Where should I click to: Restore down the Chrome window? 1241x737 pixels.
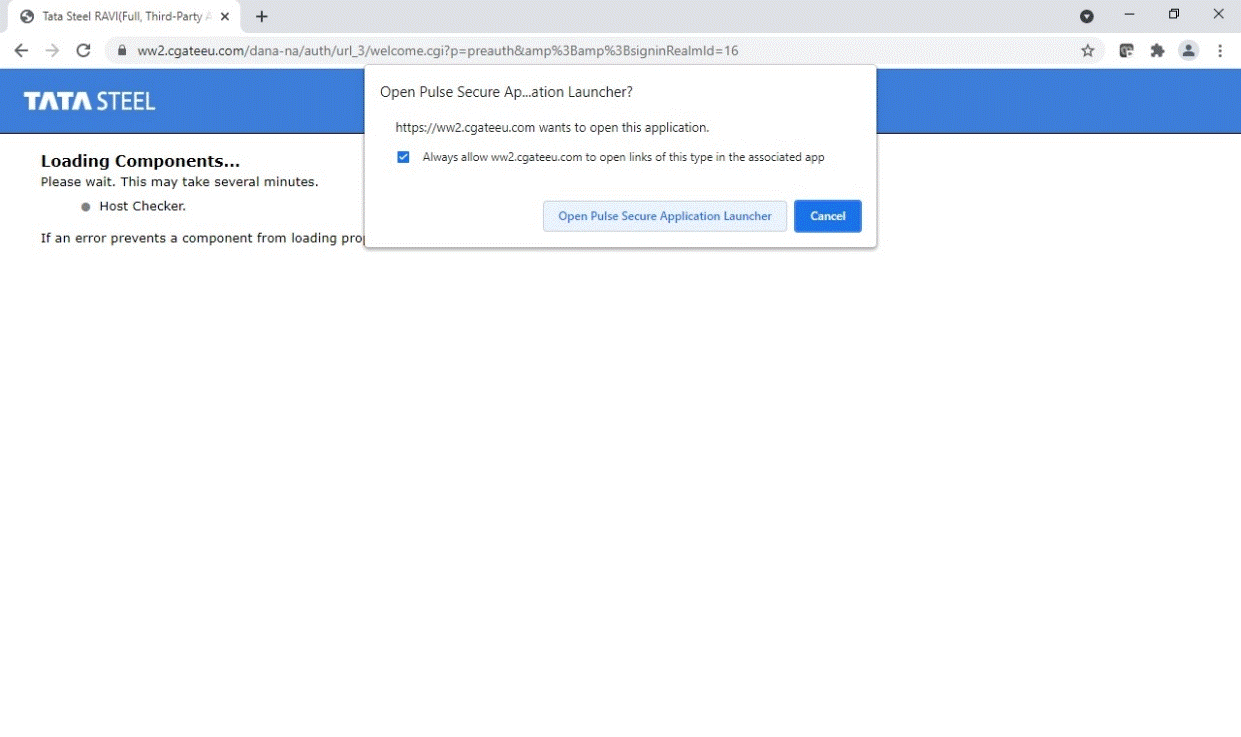[1174, 15]
